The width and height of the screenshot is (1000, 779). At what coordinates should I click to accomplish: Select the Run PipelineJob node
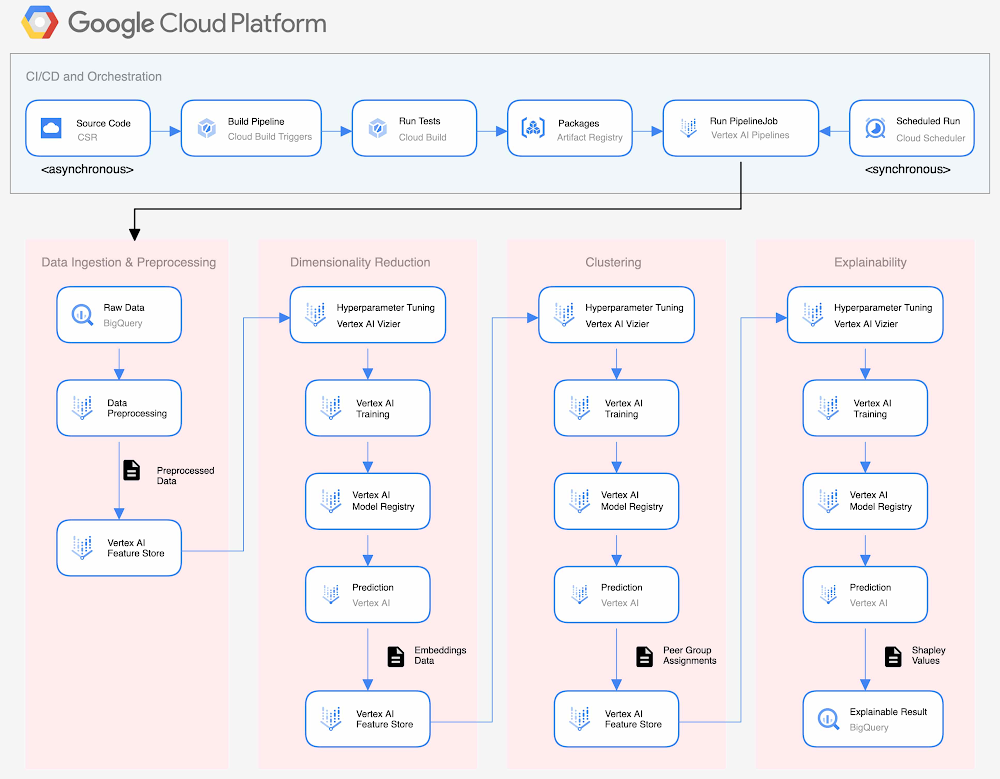pos(741,128)
